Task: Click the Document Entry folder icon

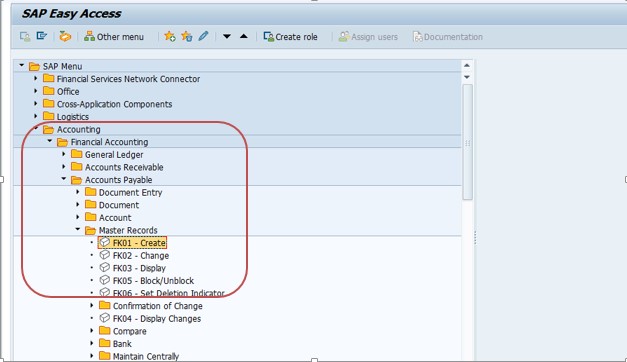Action: [90, 192]
